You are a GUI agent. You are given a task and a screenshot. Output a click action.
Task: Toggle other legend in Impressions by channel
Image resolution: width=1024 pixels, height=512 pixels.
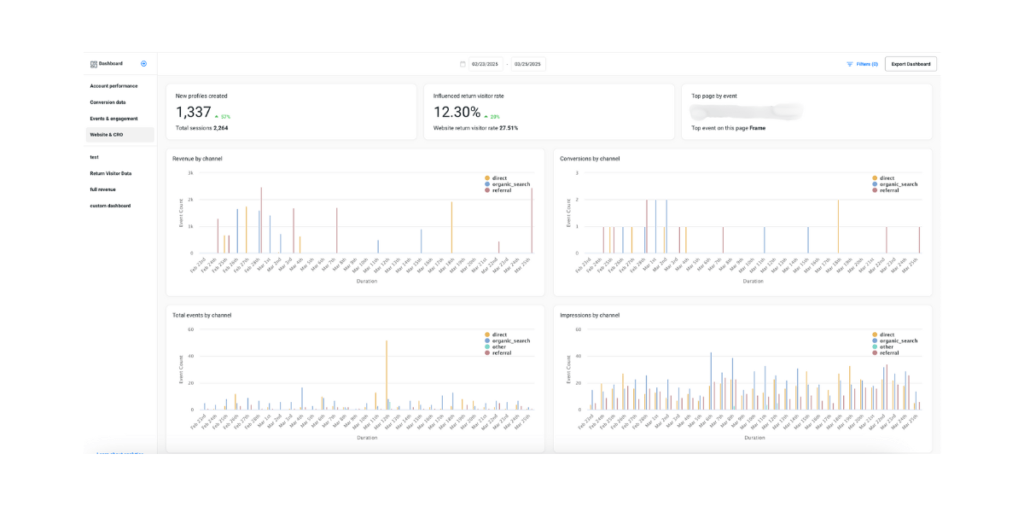coord(884,347)
